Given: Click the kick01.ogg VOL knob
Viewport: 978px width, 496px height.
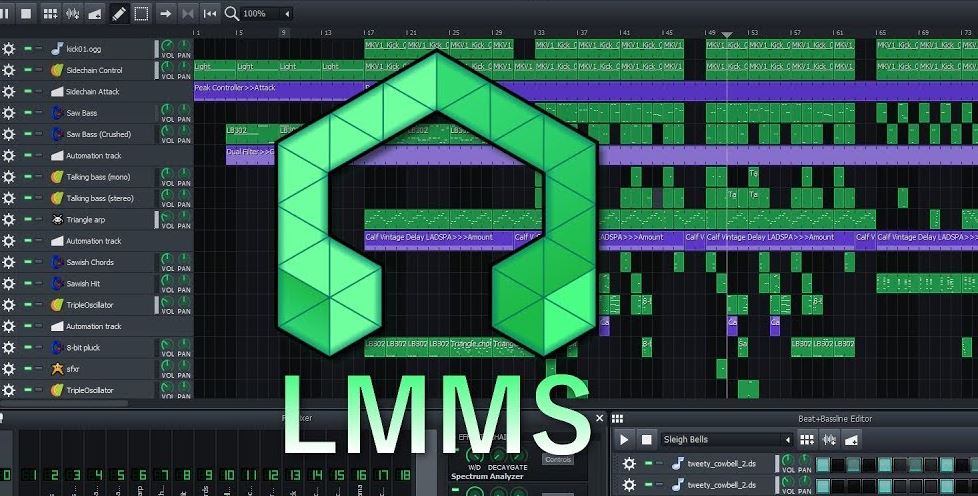Looking at the screenshot, I should 168,46.
